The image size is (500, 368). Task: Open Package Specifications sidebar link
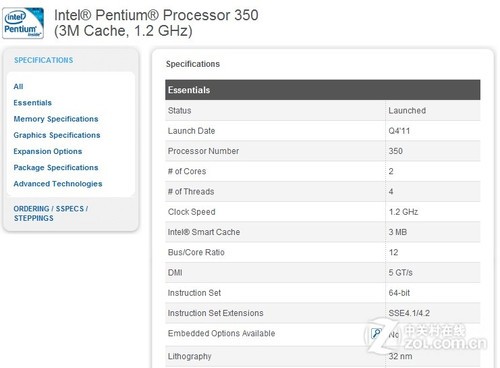tap(56, 168)
